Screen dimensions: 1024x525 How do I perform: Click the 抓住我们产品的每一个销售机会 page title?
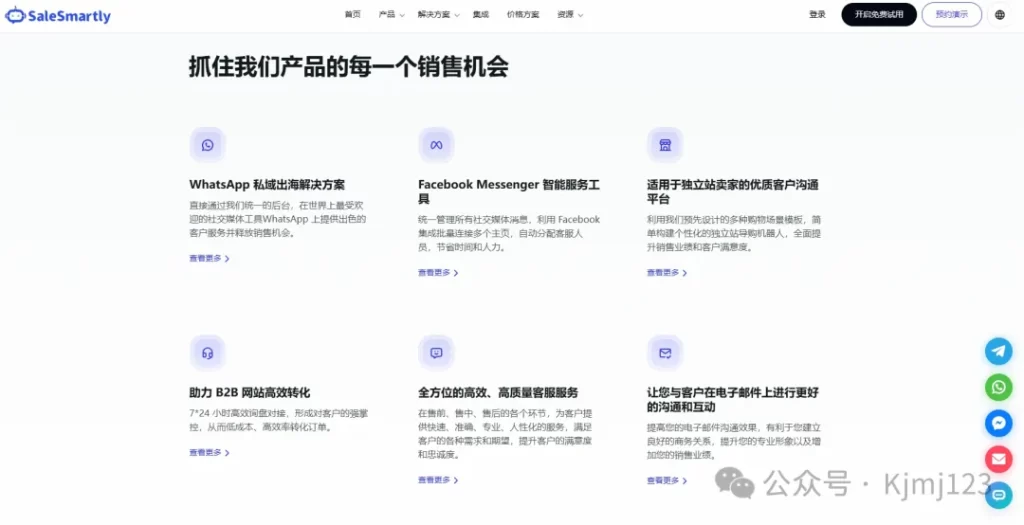tap(349, 67)
